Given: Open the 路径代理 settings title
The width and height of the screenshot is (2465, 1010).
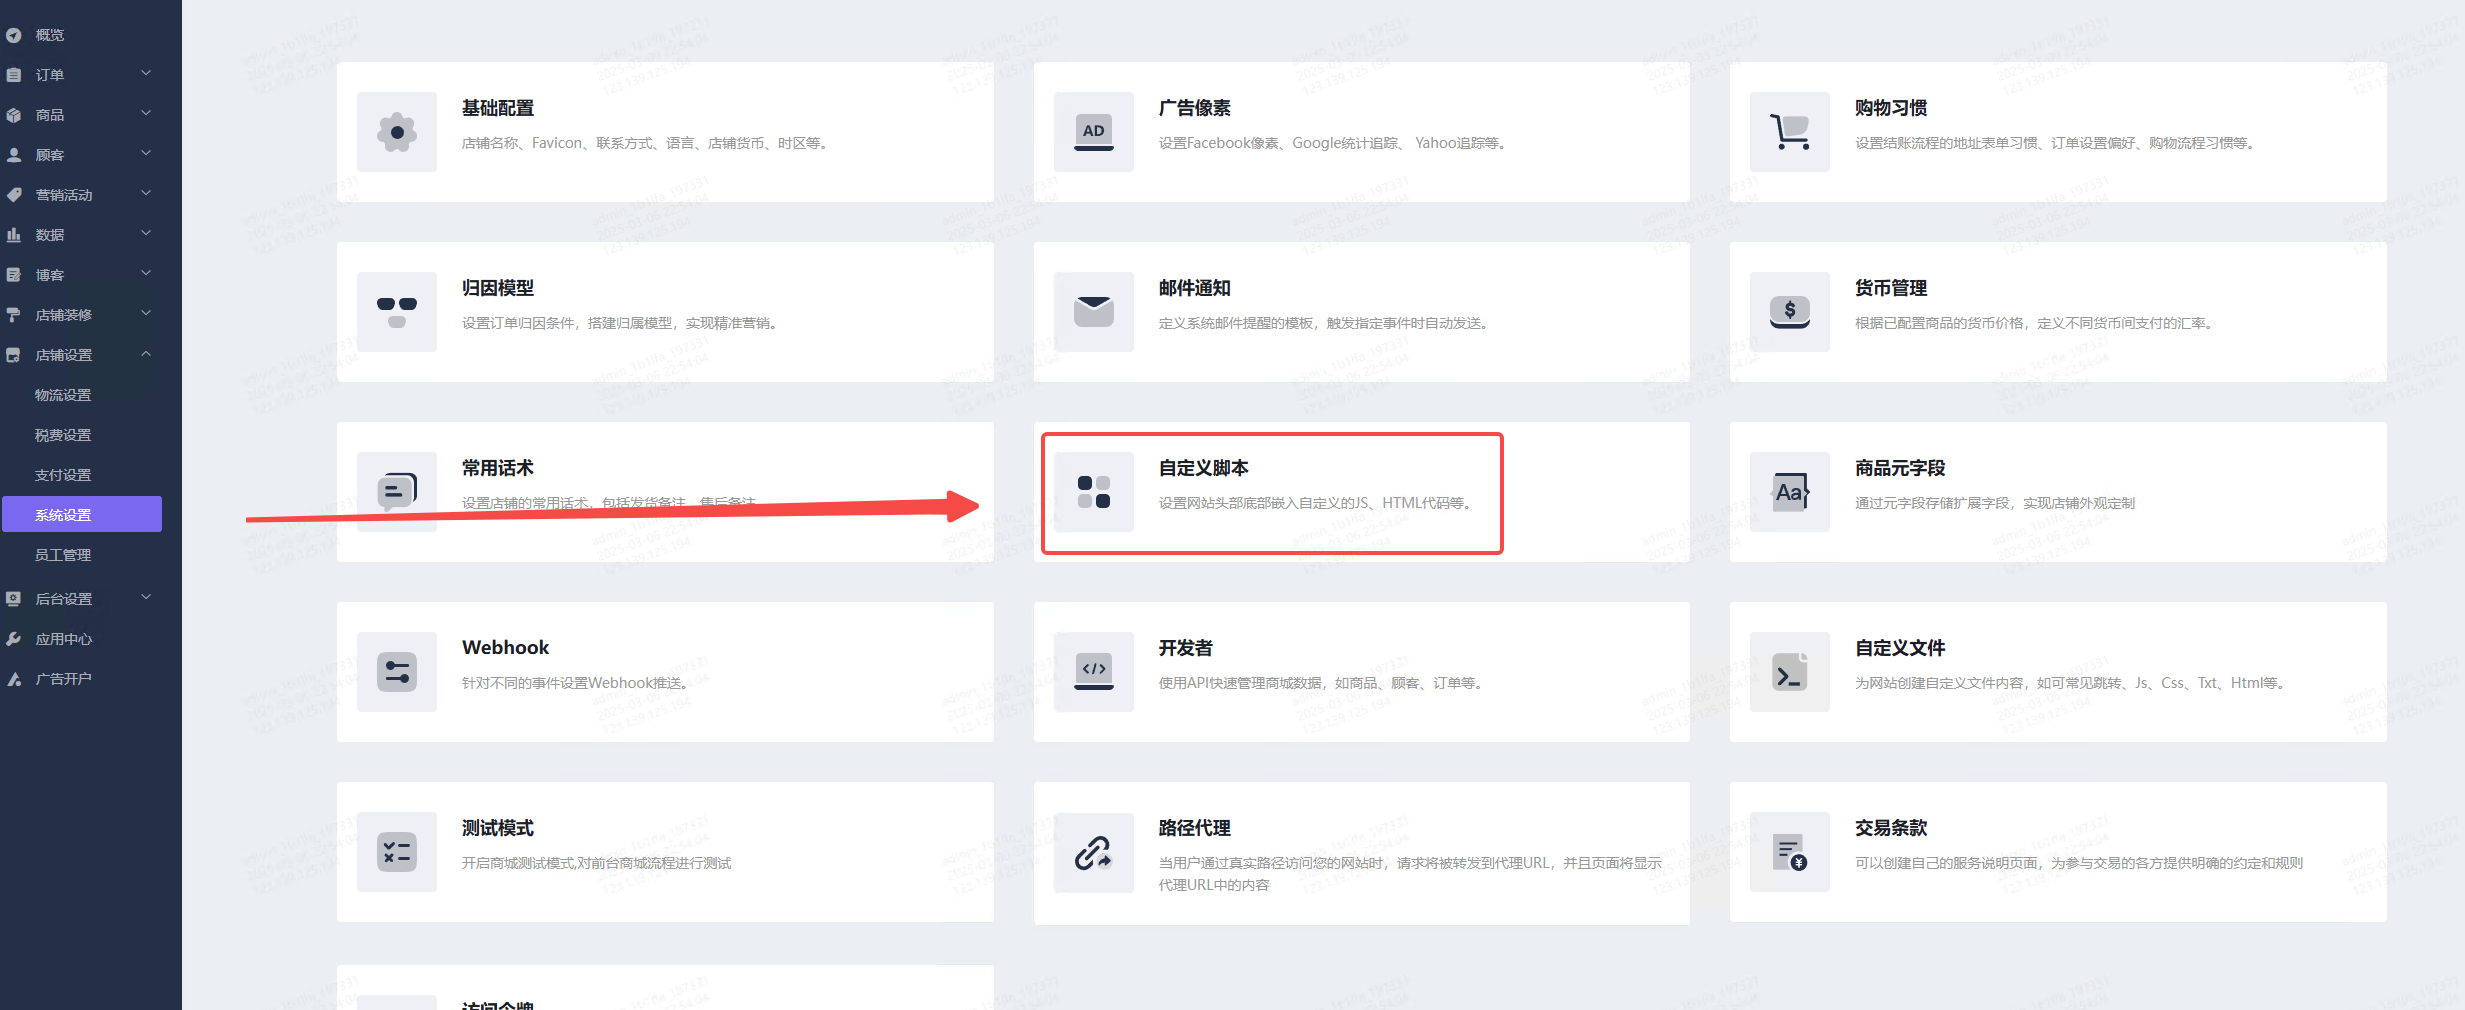Looking at the screenshot, I should [x=1195, y=828].
